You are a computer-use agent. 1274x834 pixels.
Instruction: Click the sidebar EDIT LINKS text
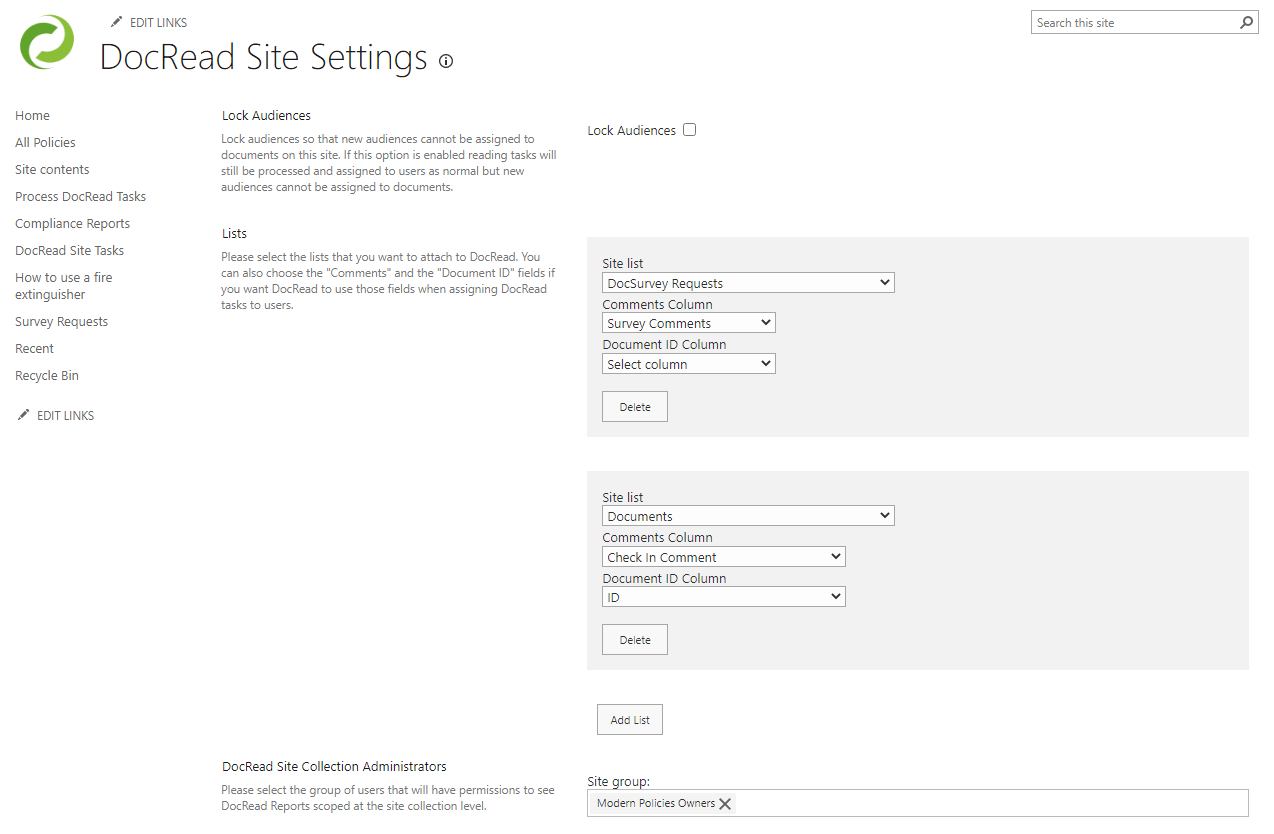65,415
